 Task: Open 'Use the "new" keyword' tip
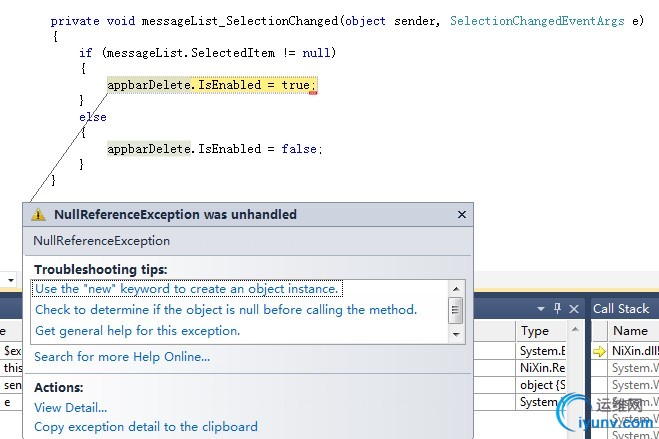click(187, 289)
